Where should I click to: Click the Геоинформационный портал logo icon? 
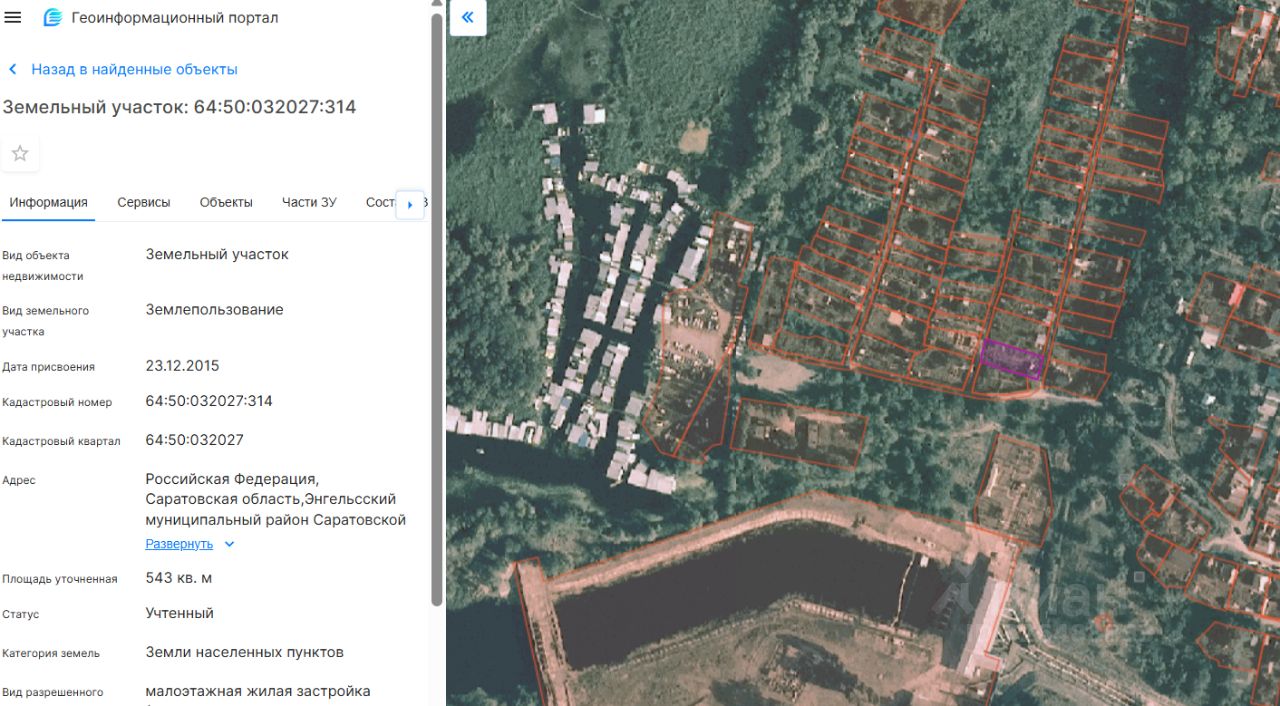tap(52, 18)
